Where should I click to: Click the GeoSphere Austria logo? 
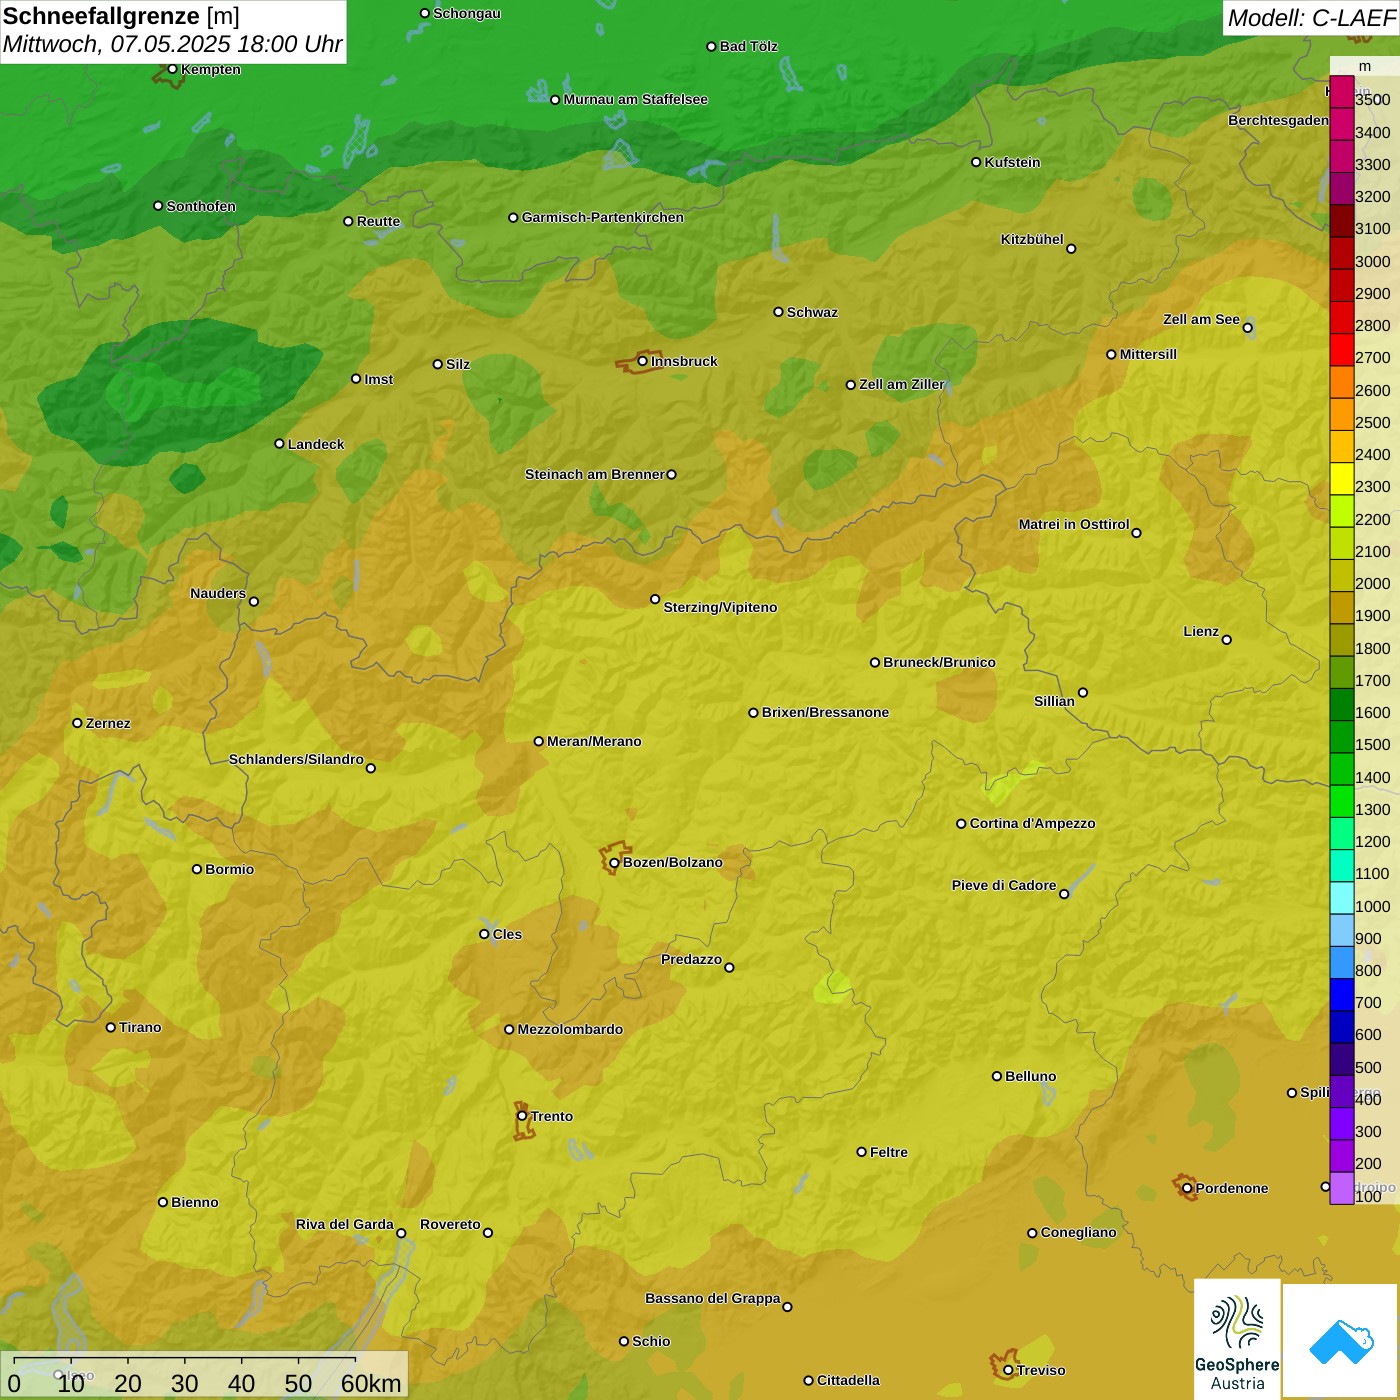1237,1340
